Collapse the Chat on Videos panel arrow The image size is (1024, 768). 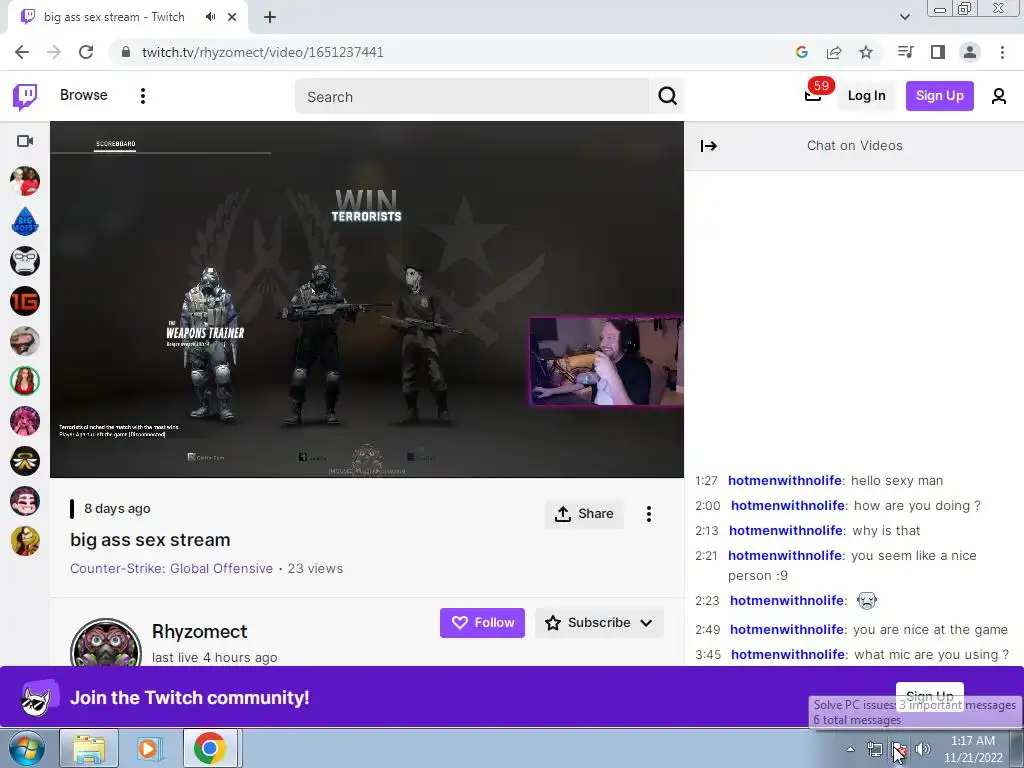tap(709, 146)
